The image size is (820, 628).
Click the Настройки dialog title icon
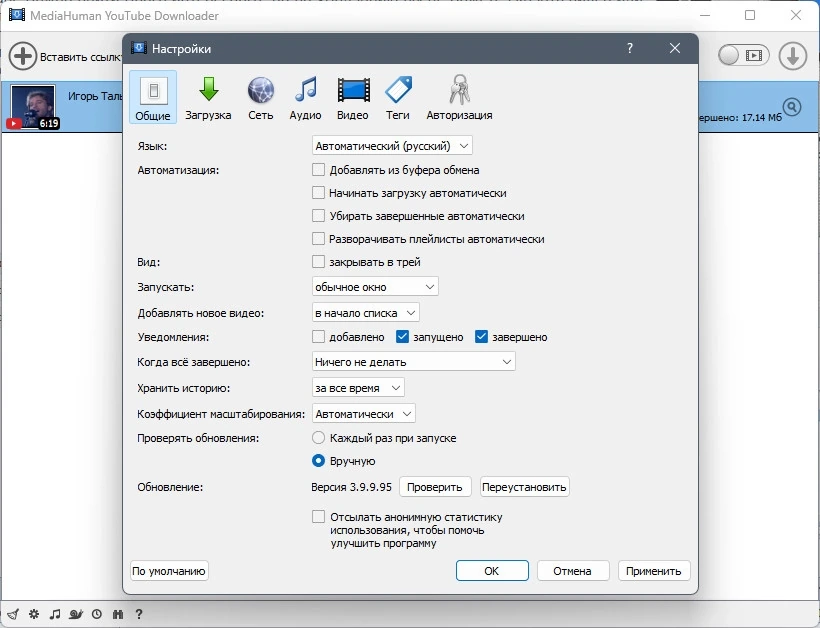click(139, 48)
